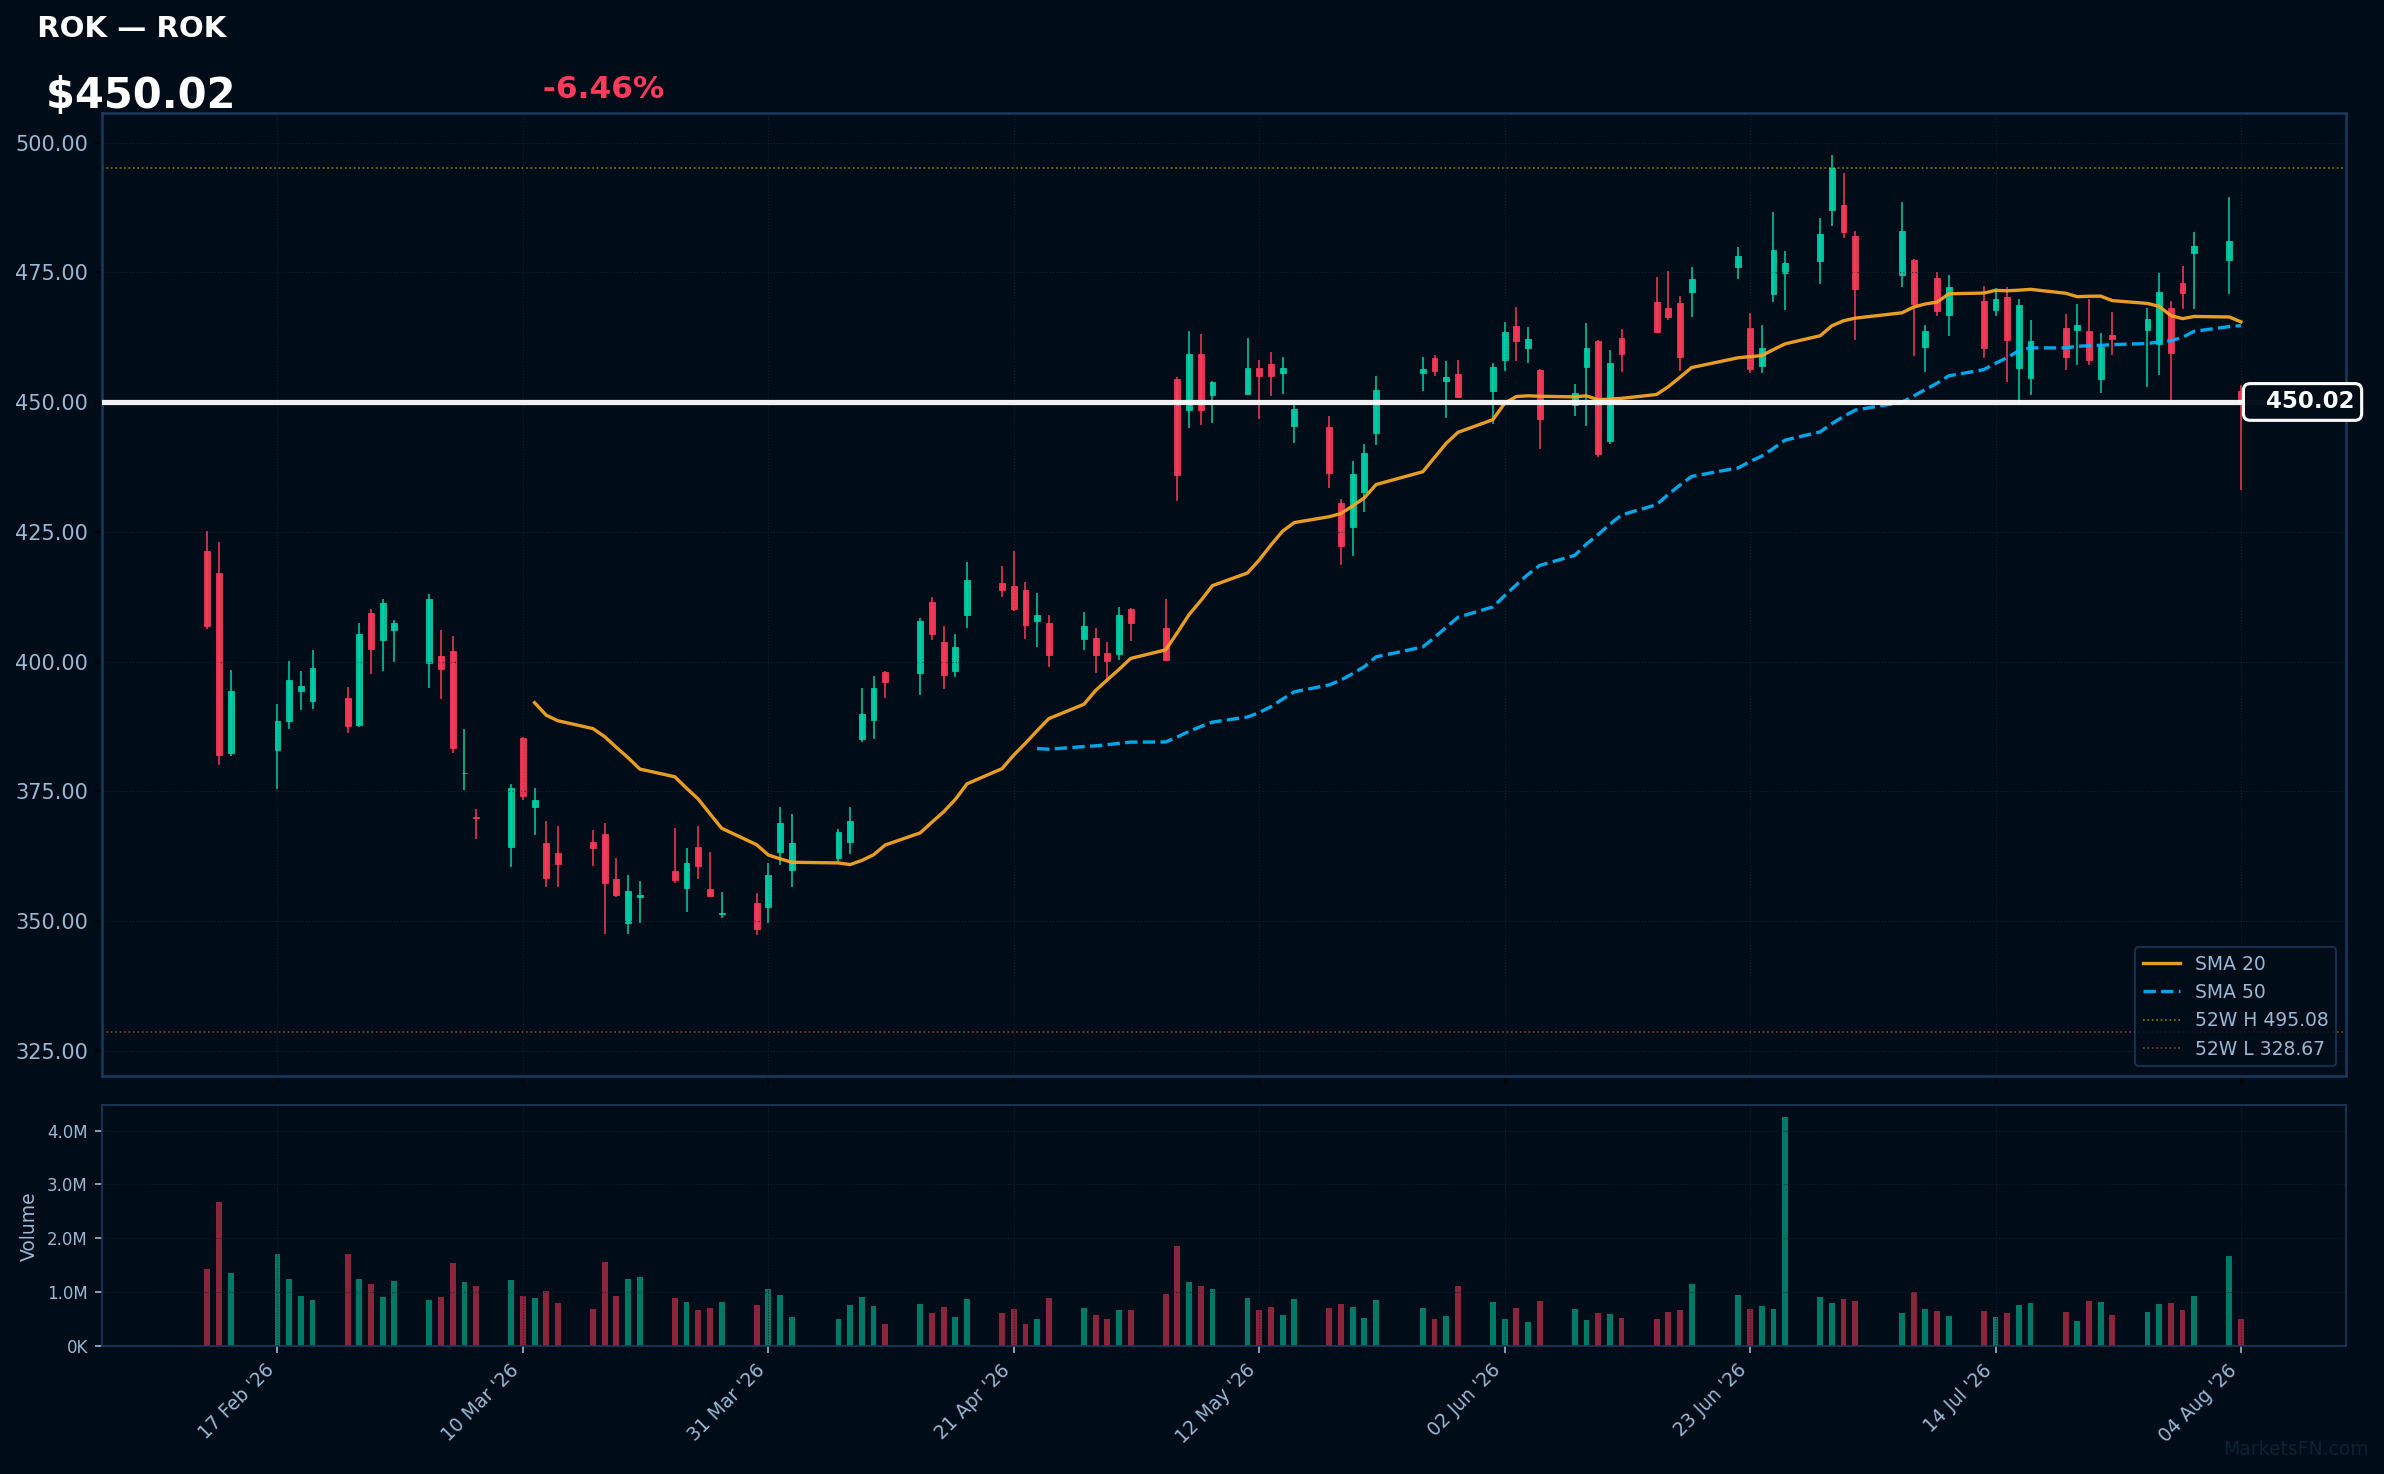Click the 0K volume axis label
The width and height of the screenshot is (2384, 1474).
[77, 1346]
